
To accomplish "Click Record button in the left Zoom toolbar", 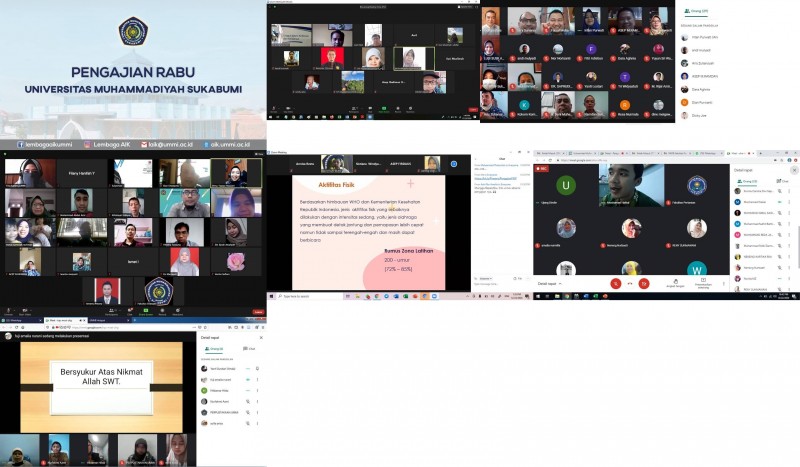I will coord(160,311).
